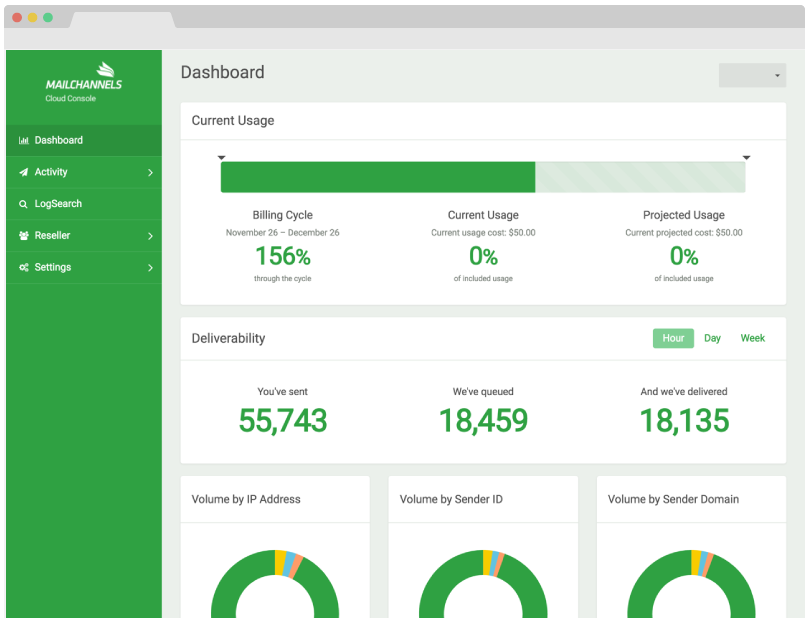This screenshot has width=810, height=618.
Task: Click the Volume by Sender Domain heading
Action: (x=673, y=500)
